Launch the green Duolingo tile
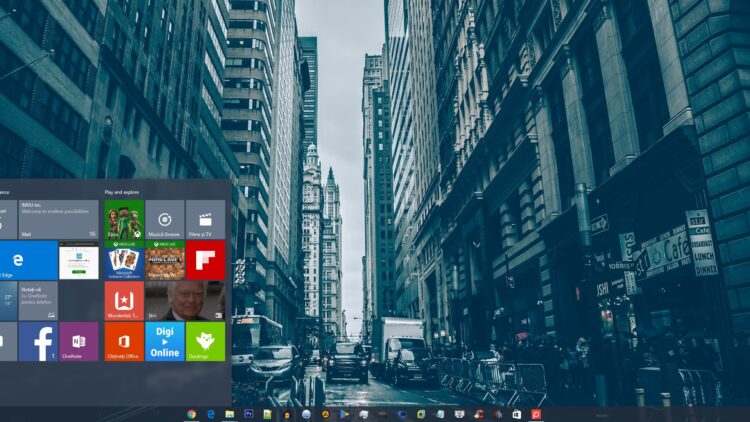Image resolution: width=750 pixels, height=422 pixels. 205,341
